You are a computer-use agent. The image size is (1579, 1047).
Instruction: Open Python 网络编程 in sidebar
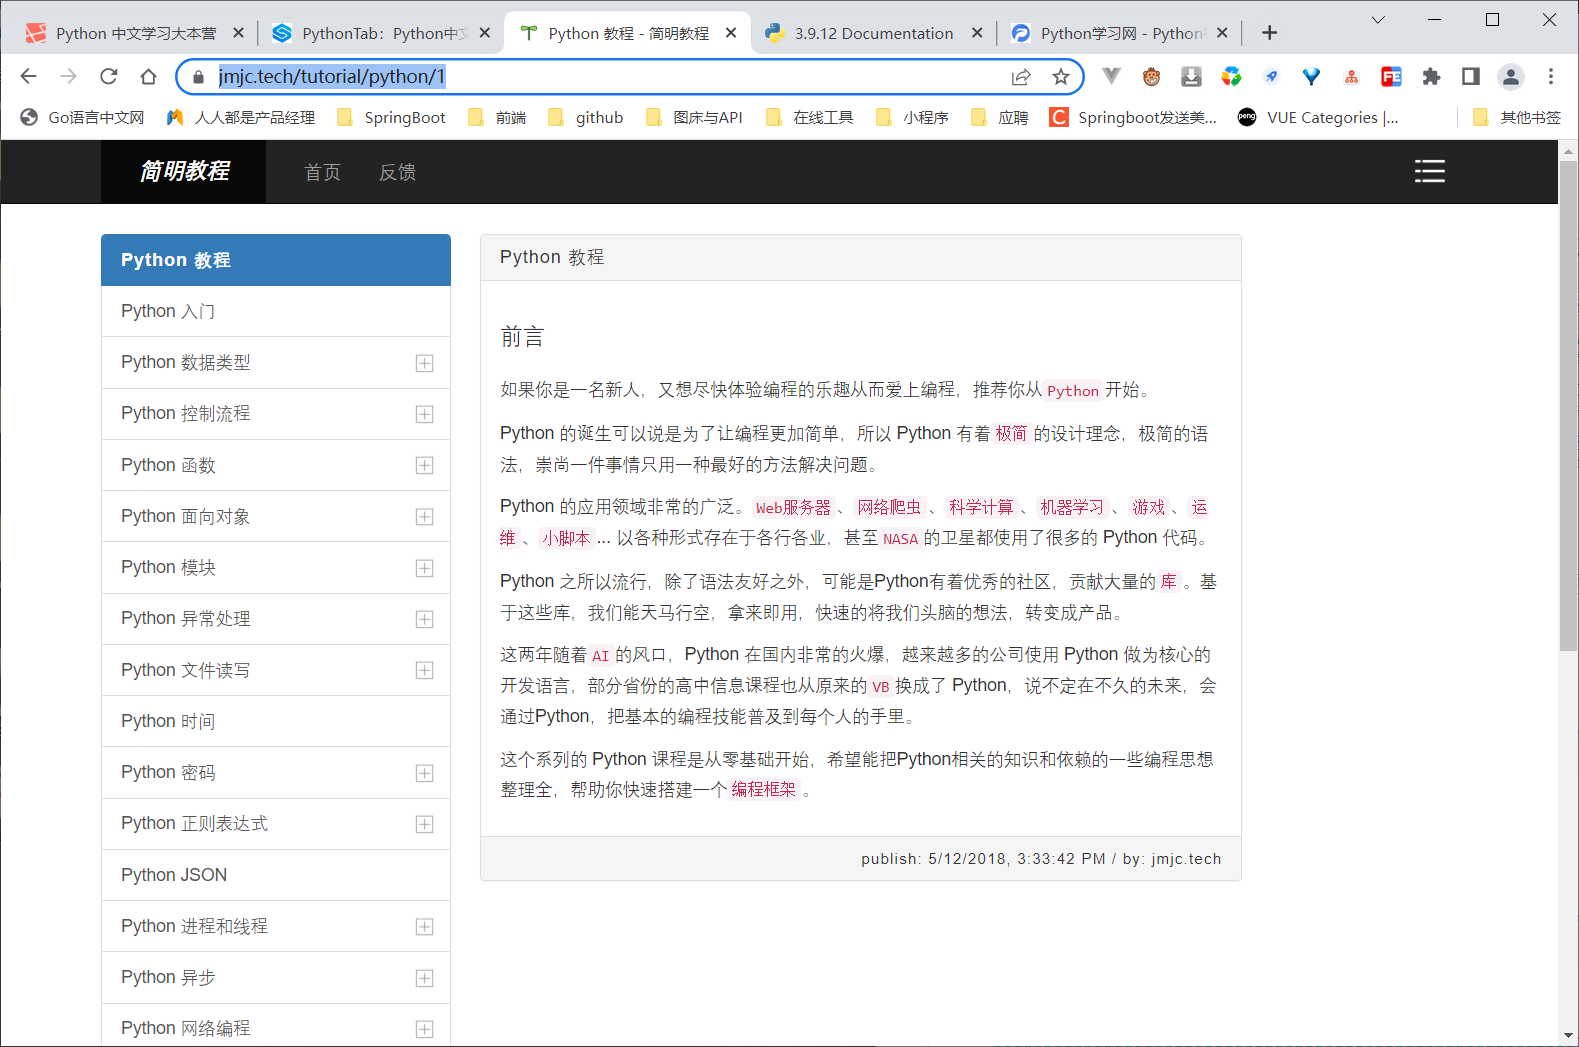pyautogui.click(x=275, y=1028)
